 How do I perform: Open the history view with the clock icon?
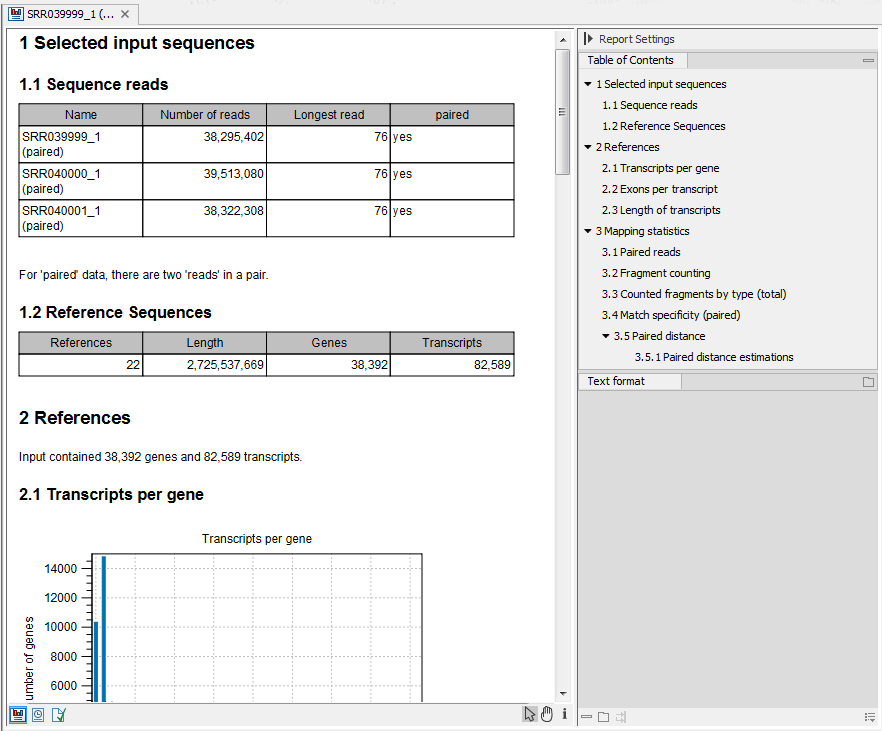point(38,714)
